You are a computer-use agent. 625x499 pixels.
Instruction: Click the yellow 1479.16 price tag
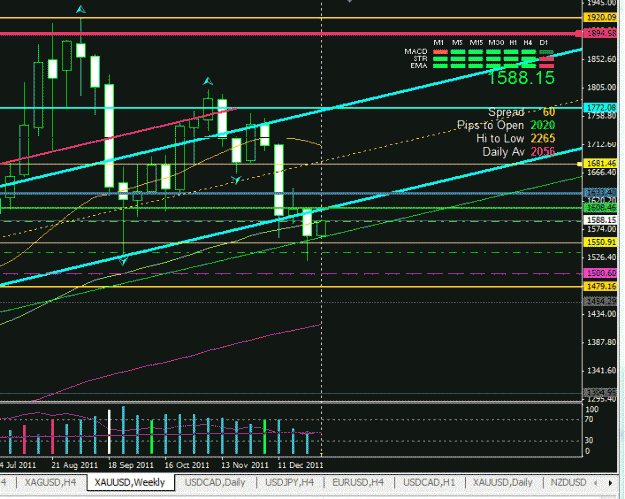600,286
